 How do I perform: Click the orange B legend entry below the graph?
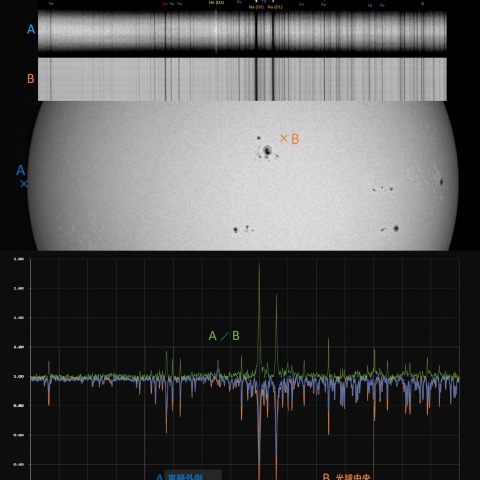347,477
